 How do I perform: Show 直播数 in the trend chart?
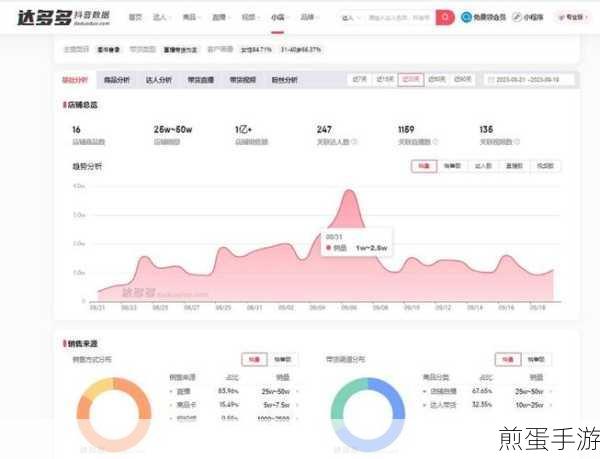(x=514, y=166)
